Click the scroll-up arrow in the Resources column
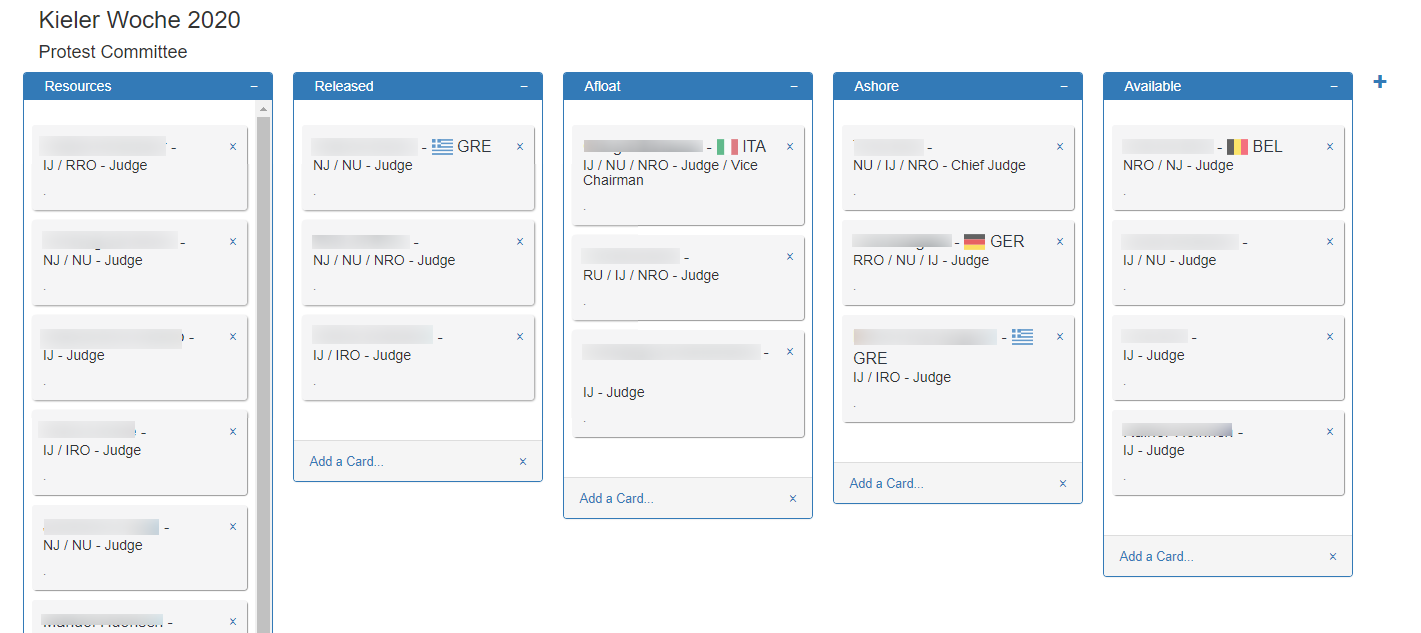Screen dimensions: 1421x633 pyautogui.click(x=264, y=108)
